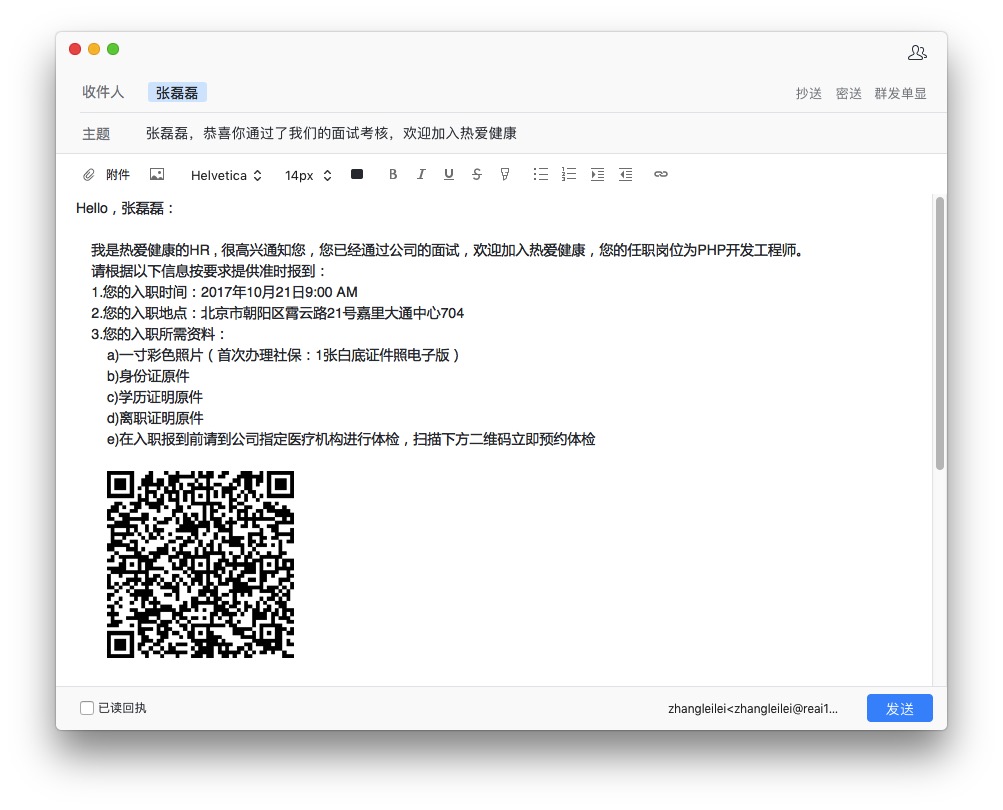Viewport: 1003px width, 810px height.
Task: Insert a numbered list
Action: [x=569, y=175]
